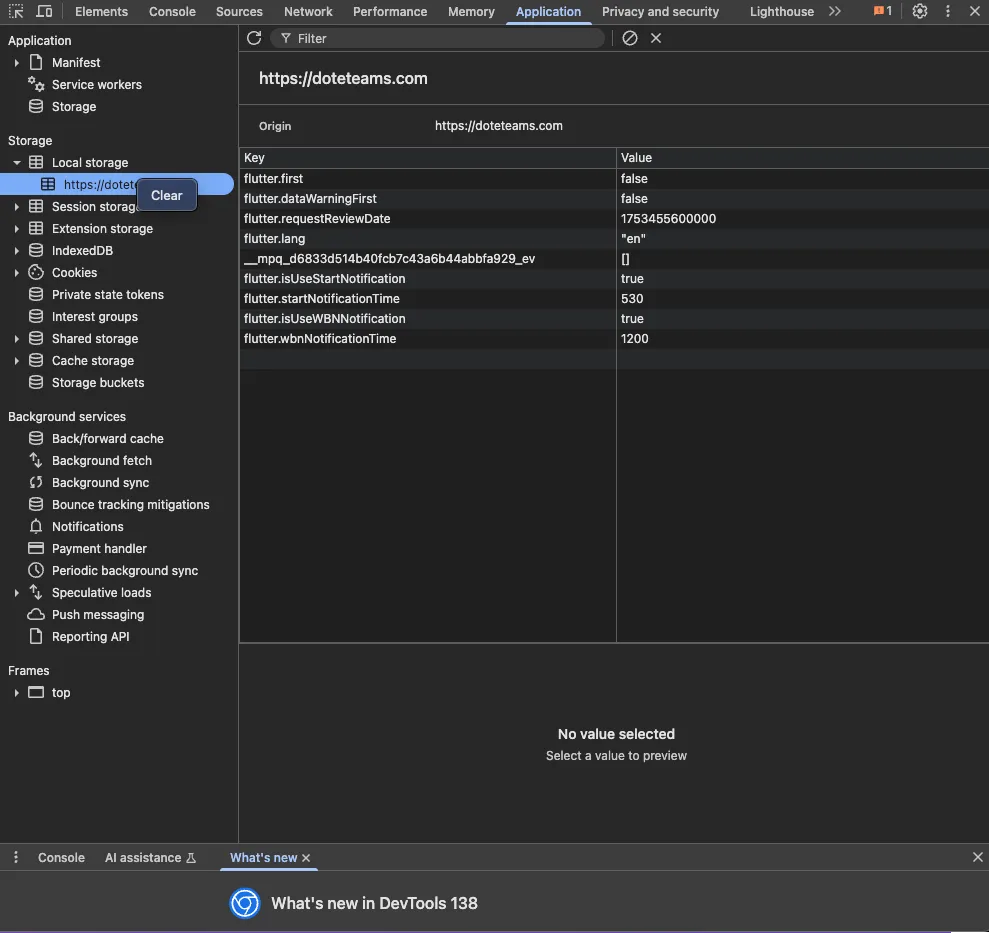Expand the IndexedDB node
This screenshot has height=933, width=989.
coord(16,250)
